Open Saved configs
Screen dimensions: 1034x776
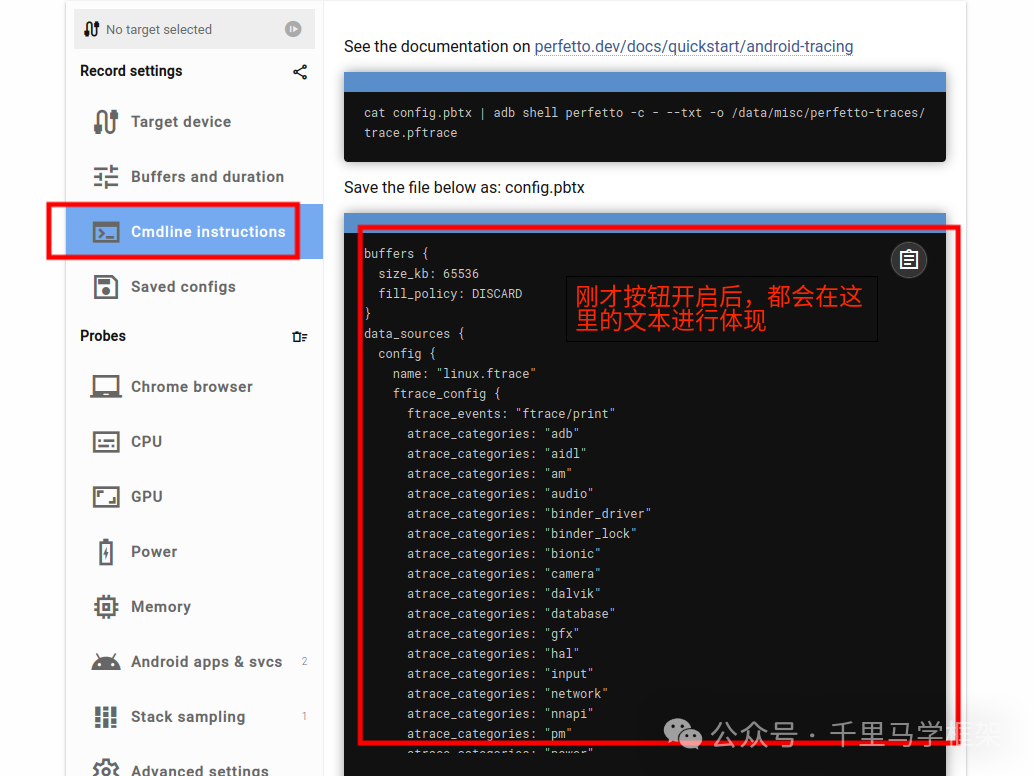tap(195, 287)
